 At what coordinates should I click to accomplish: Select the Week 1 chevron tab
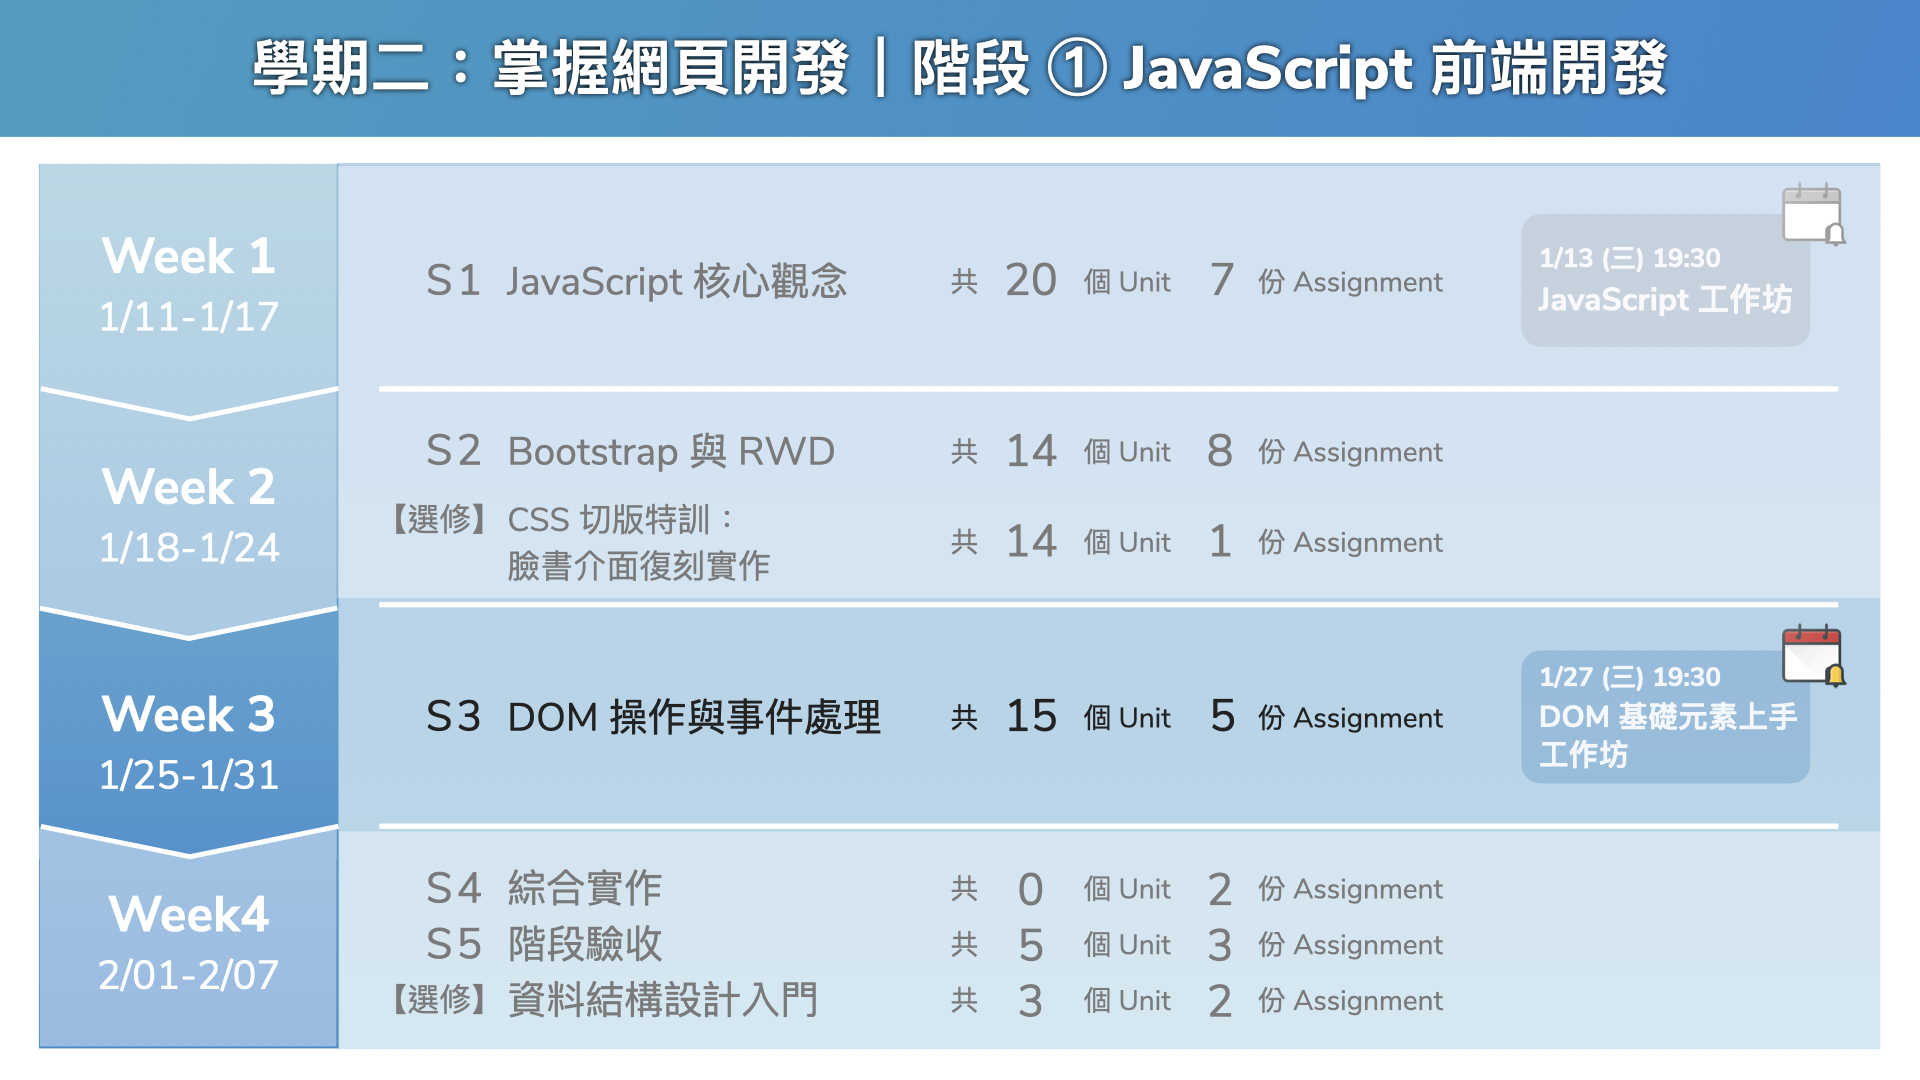click(189, 285)
